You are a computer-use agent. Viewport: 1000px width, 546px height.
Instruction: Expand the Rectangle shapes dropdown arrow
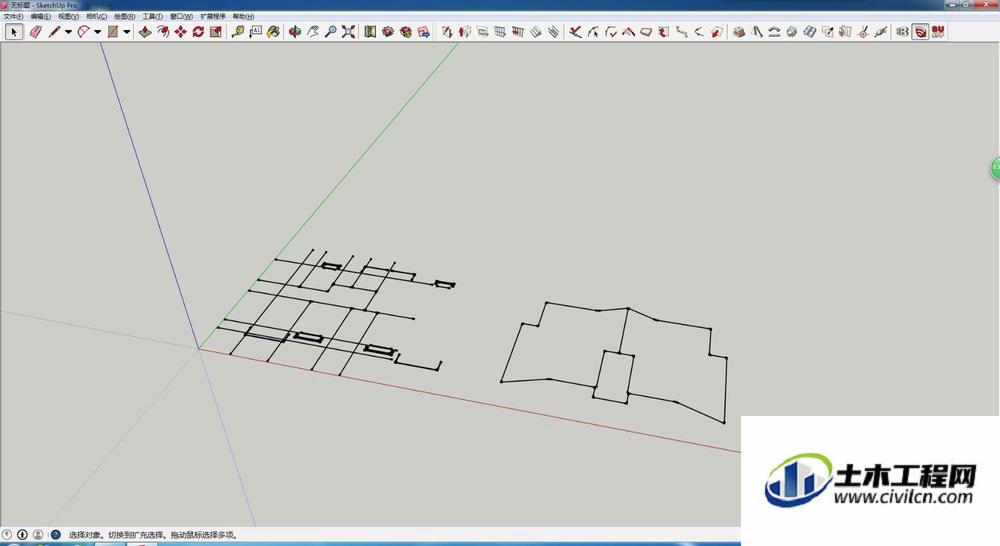tap(127, 31)
